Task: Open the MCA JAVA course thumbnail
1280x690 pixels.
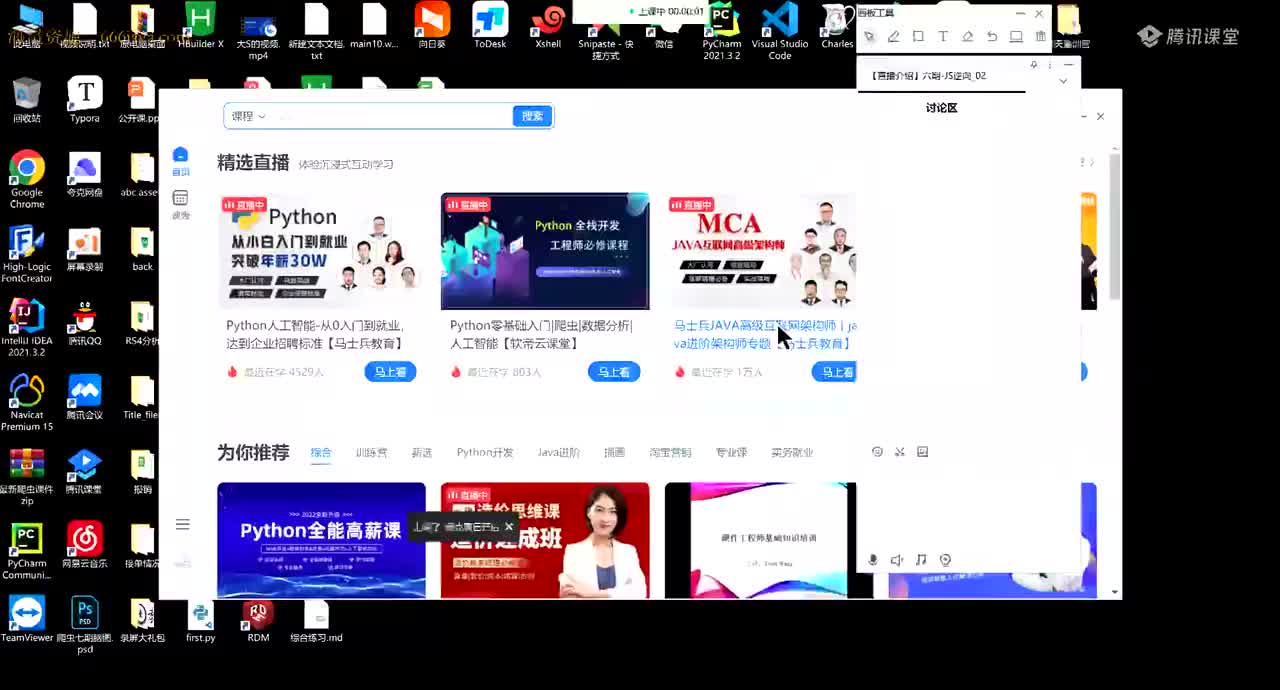Action: click(762, 251)
